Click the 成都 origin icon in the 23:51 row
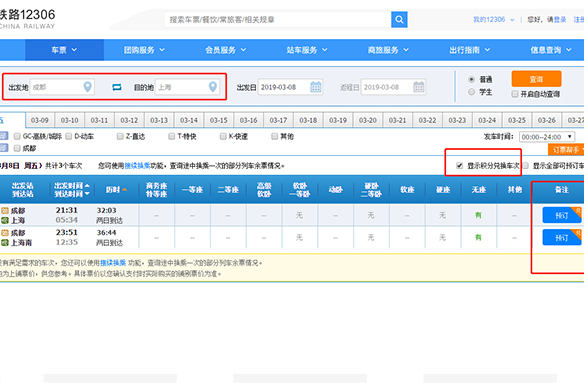Screen dimensions: 584x383 (x=4, y=233)
